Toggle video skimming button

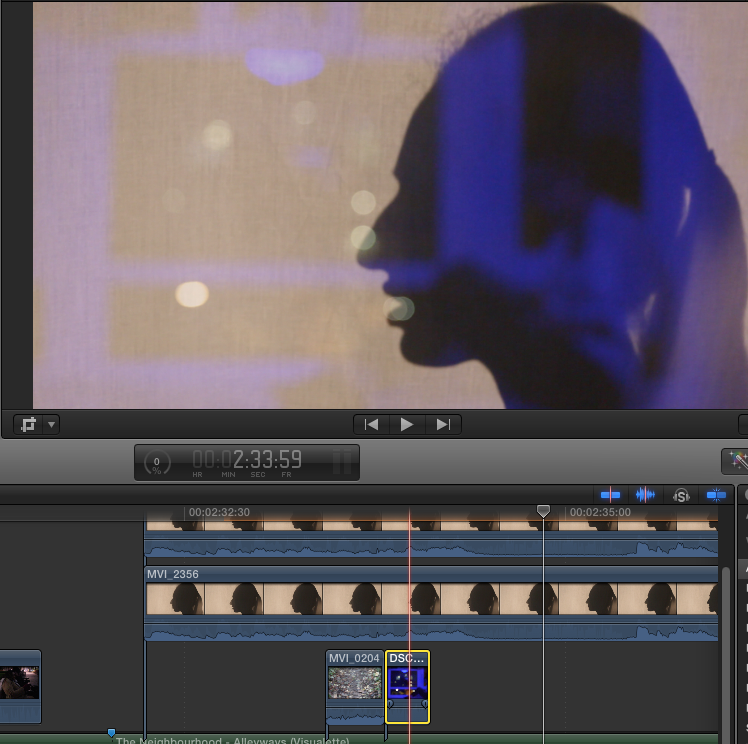click(610, 495)
